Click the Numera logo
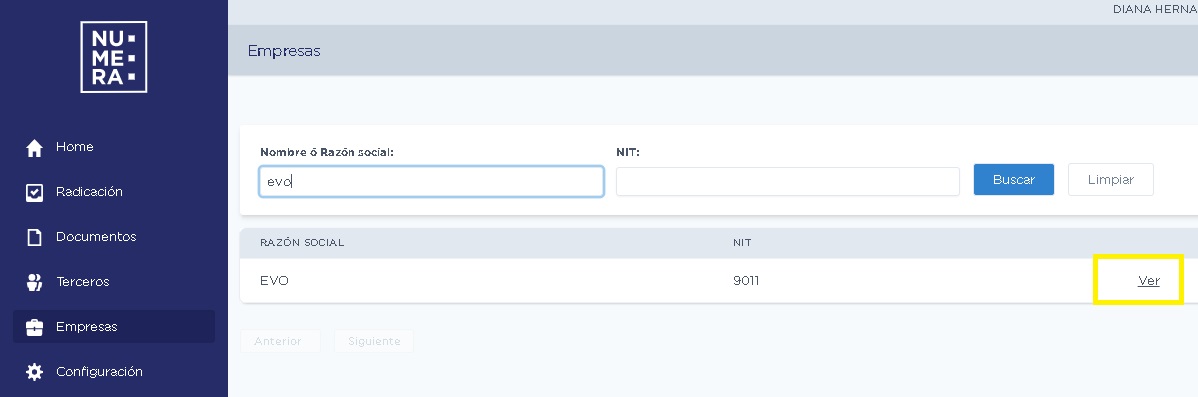 114,57
